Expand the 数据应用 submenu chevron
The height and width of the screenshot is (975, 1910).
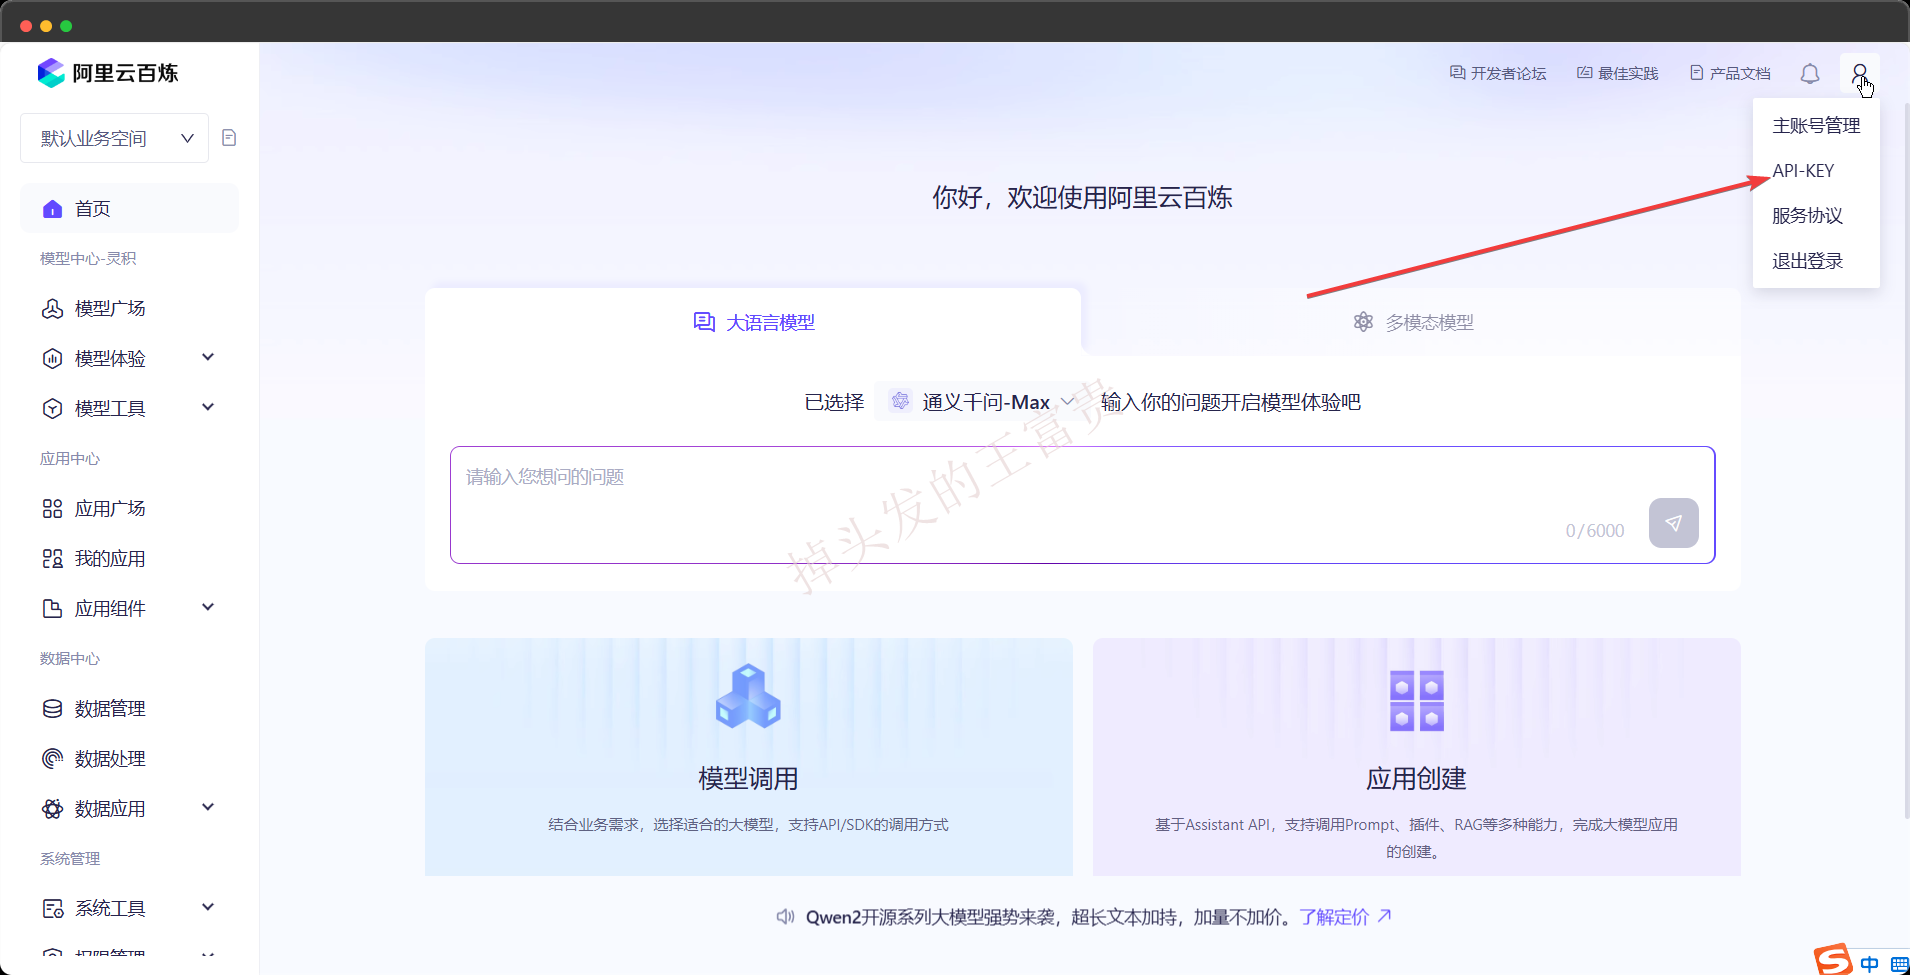pyautogui.click(x=208, y=807)
